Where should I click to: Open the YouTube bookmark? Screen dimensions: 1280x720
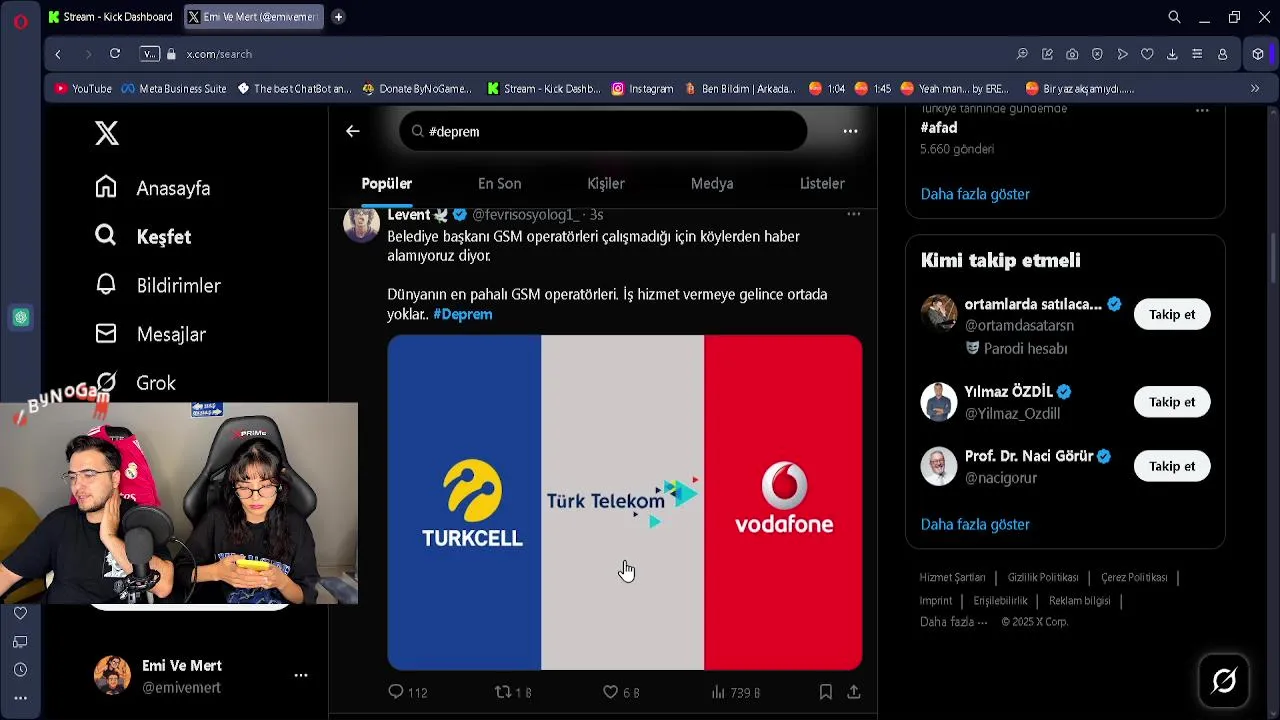pos(83,89)
